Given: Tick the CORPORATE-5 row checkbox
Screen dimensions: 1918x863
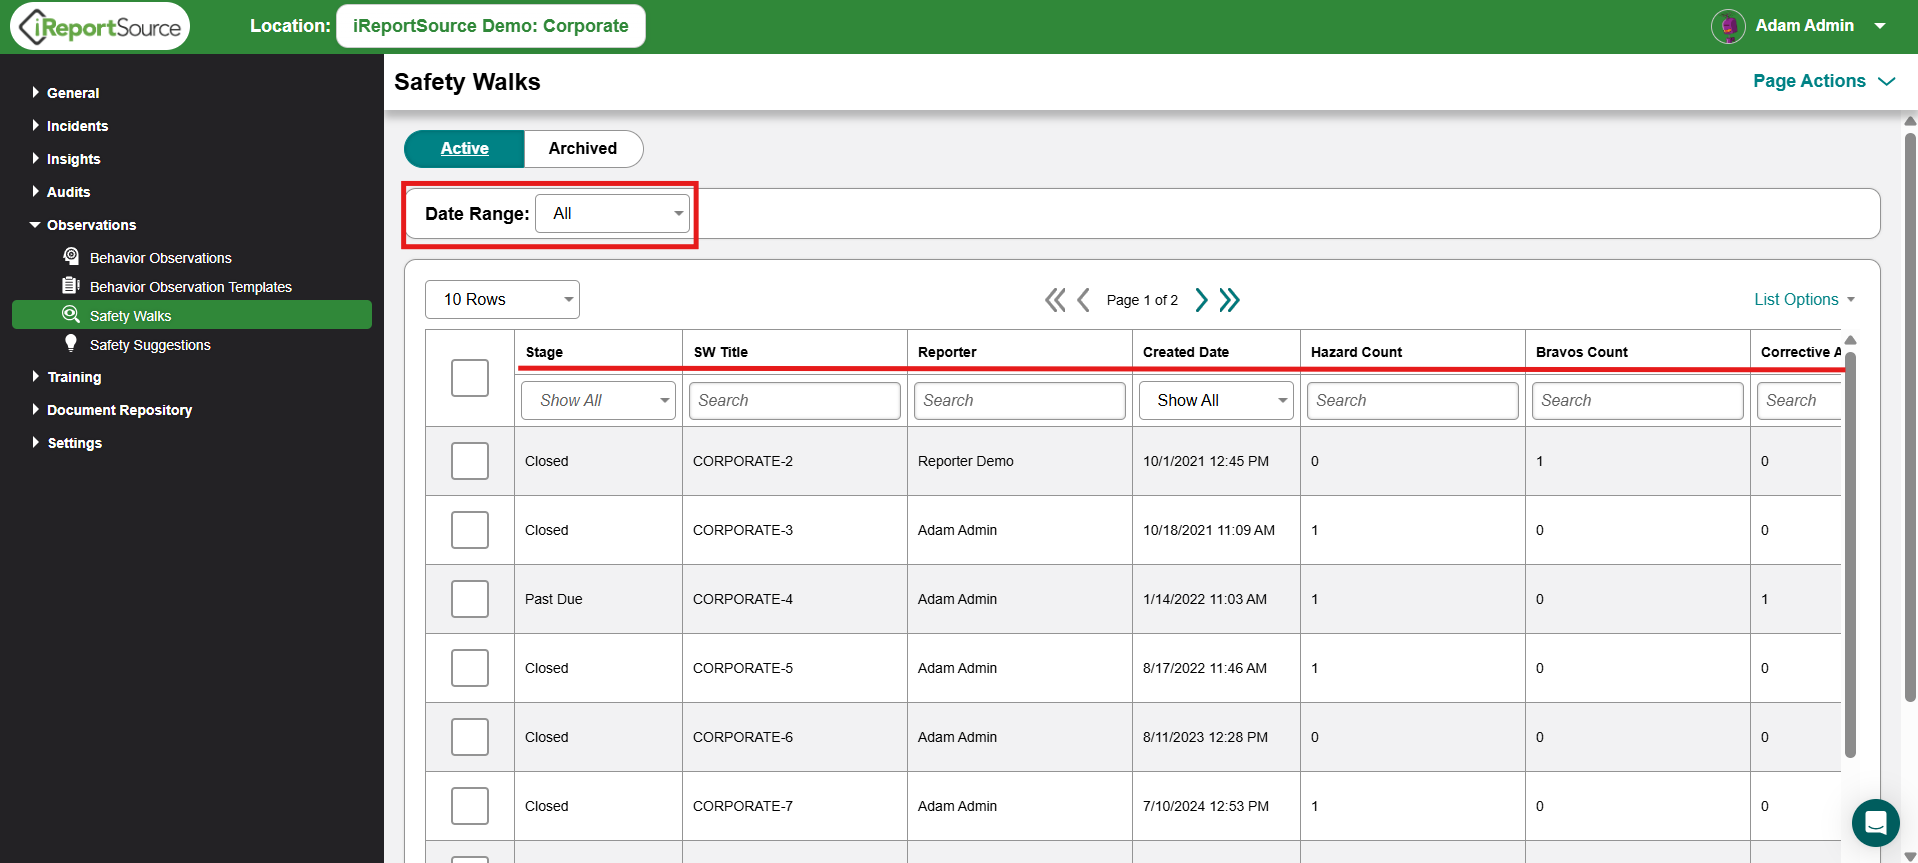Looking at the screenshot, I should point(470,668).
